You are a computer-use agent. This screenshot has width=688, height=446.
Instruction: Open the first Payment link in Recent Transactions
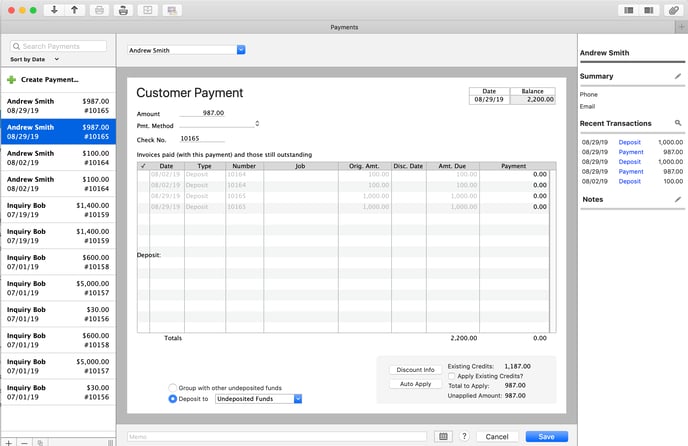coord(631,152)
